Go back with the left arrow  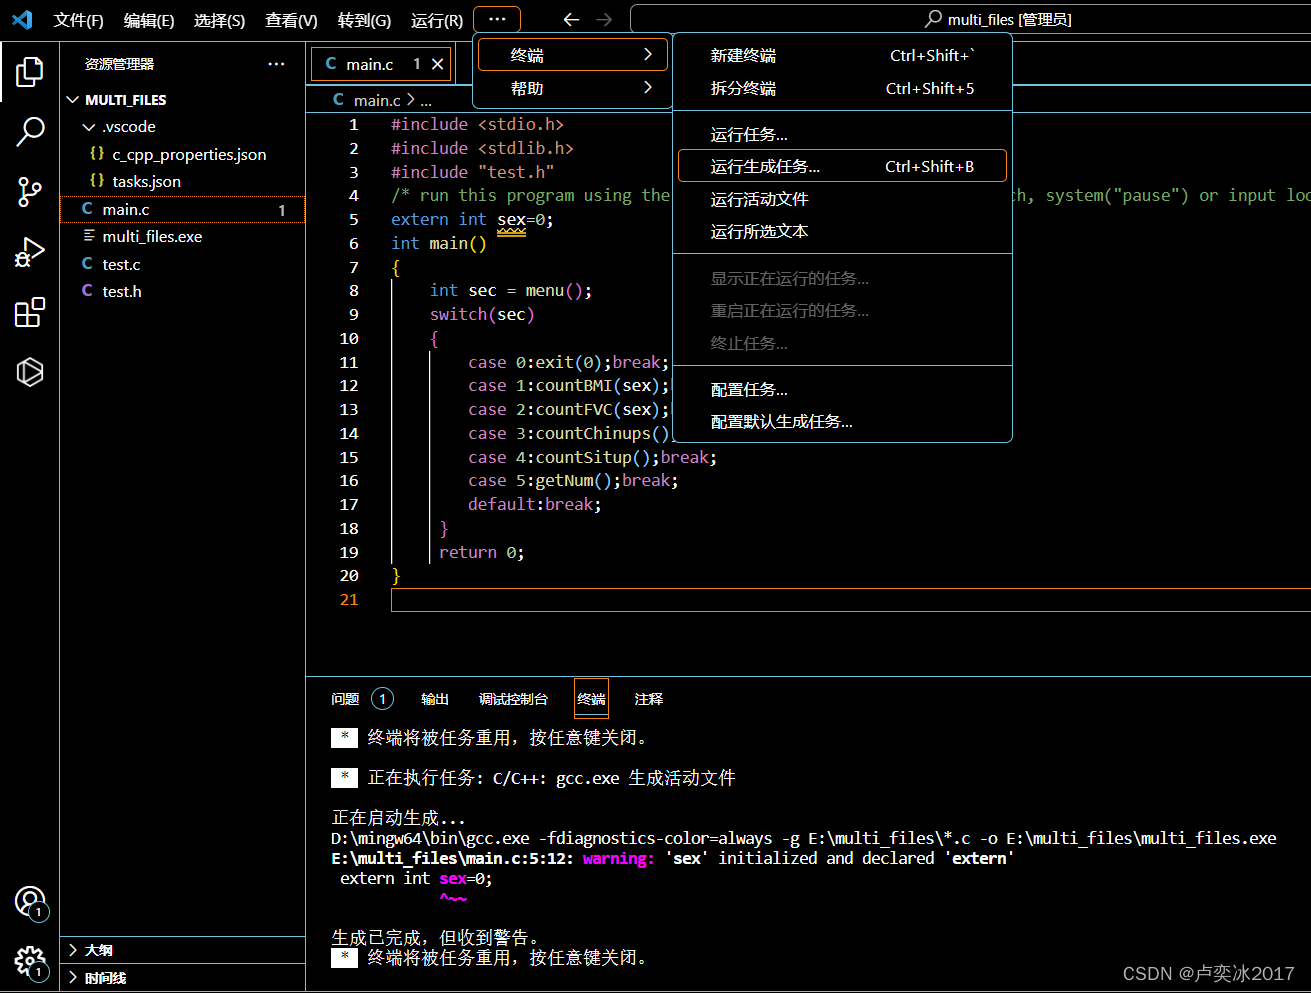pyautogui.click(x=571, y=19)
